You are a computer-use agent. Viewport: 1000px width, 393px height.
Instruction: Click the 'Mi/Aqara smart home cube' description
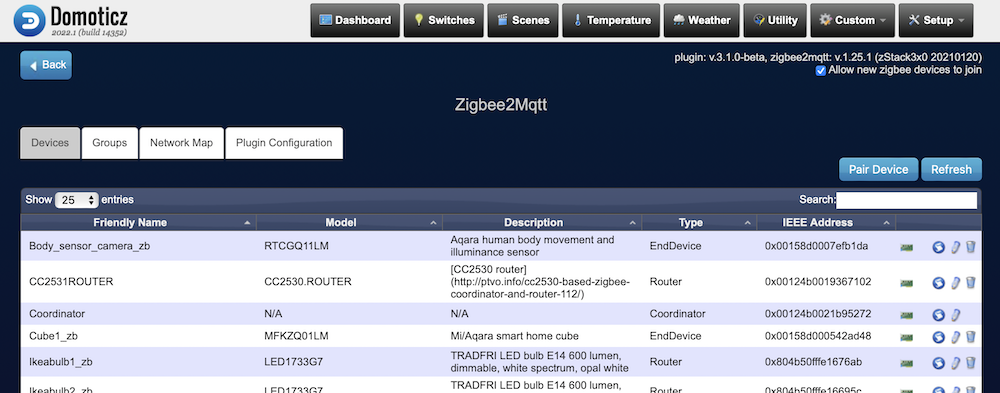(x=515, y=336)
